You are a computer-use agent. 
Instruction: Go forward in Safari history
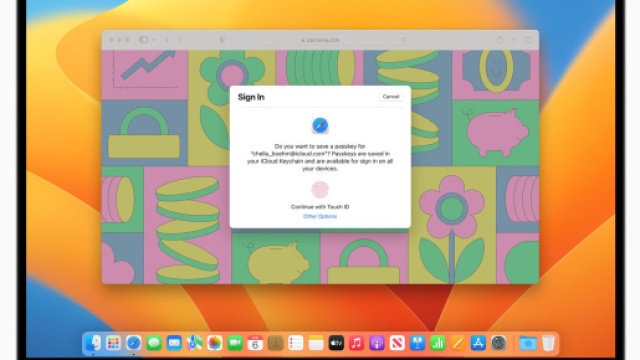pos(180,40)
